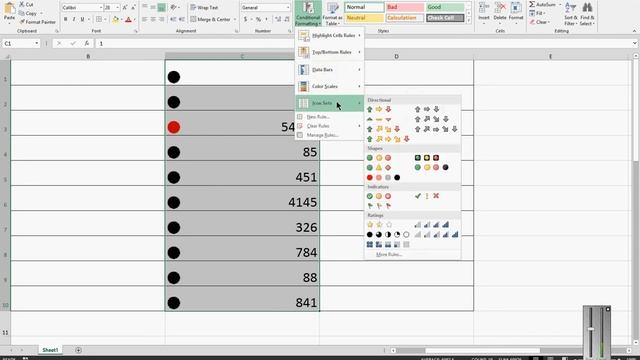Expand the Name Box dropdown
This screenshot has height=360, width=640.
[37, 43]
